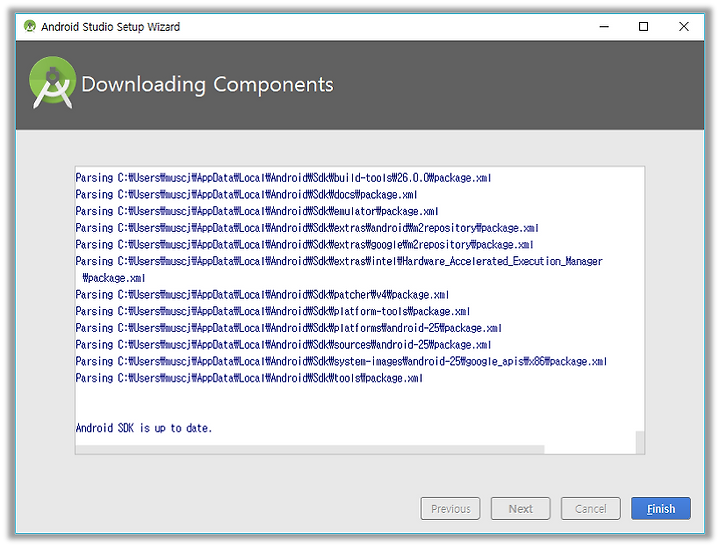Screen dimensions: 720x547
Task: Click the Previous button
Action: (450, 508)
